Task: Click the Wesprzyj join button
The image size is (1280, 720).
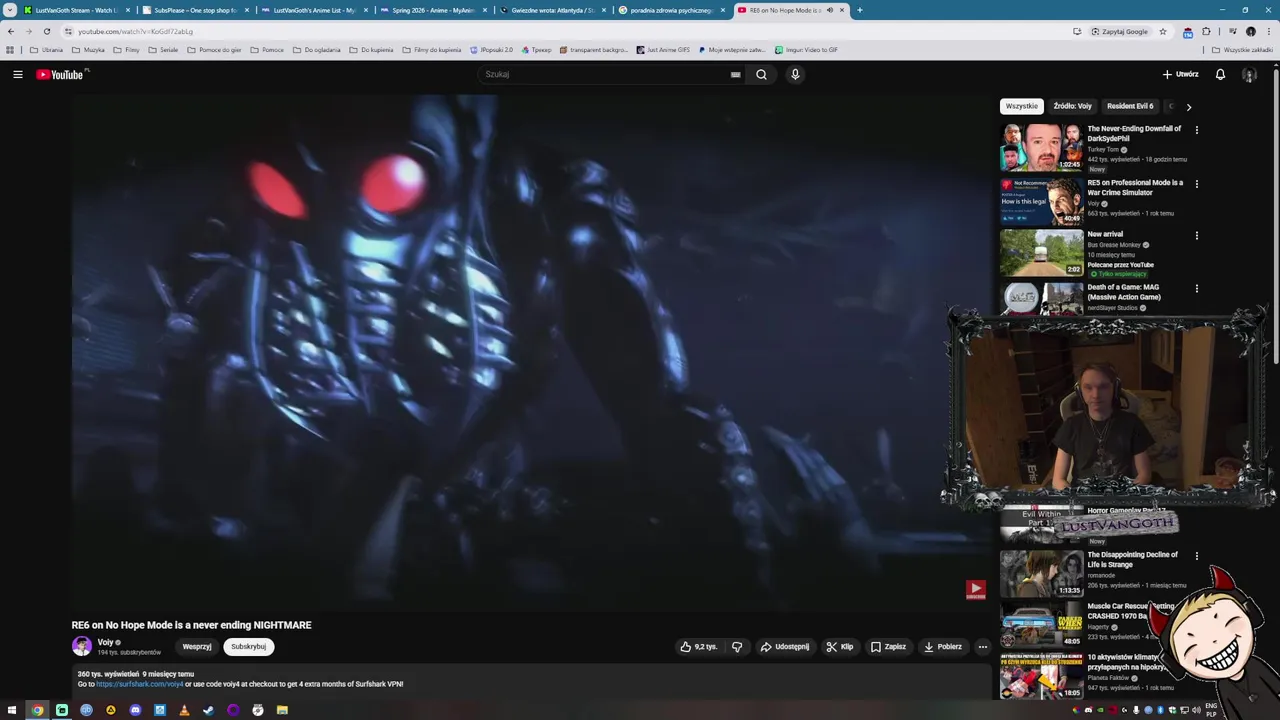Action: (x=197, y=647)
